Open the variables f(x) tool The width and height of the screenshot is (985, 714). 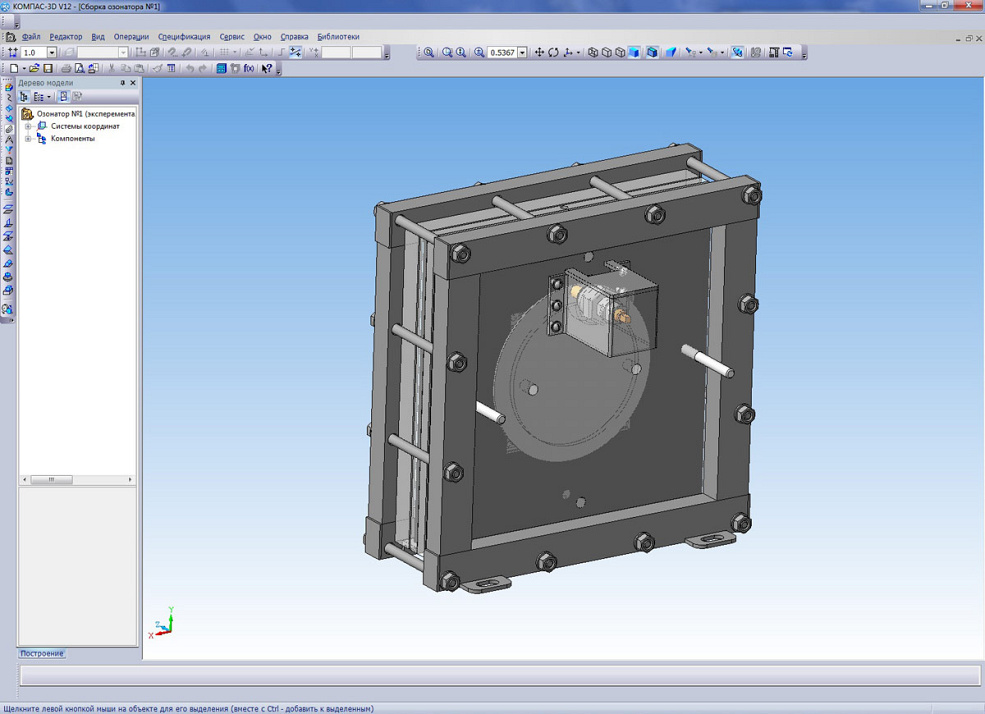coord(249,69)
